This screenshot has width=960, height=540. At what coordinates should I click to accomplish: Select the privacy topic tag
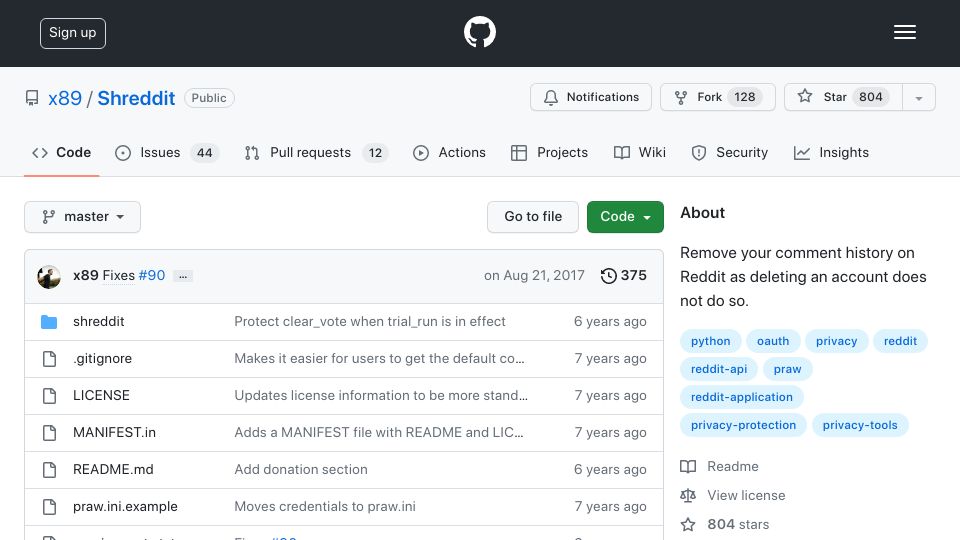tap(836, 341)
